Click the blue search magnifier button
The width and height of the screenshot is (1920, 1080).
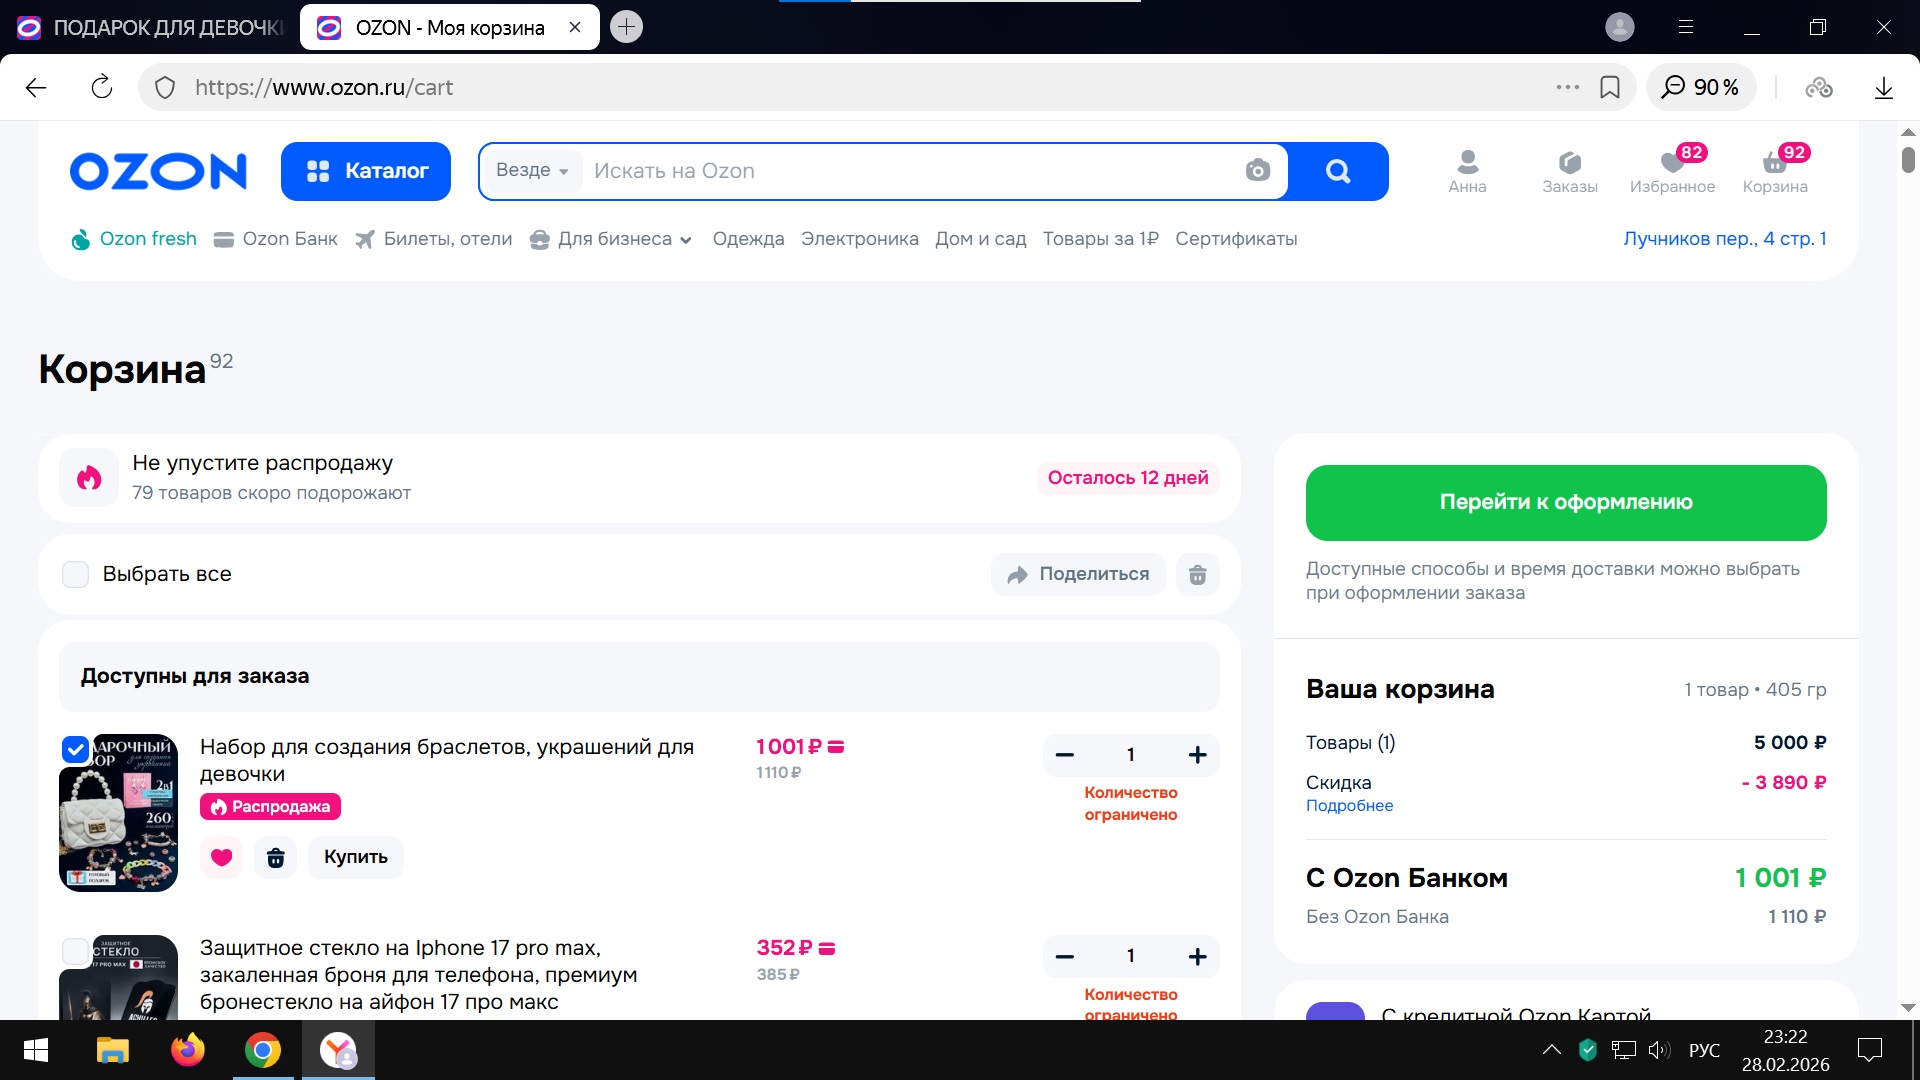click(1338, 171)
